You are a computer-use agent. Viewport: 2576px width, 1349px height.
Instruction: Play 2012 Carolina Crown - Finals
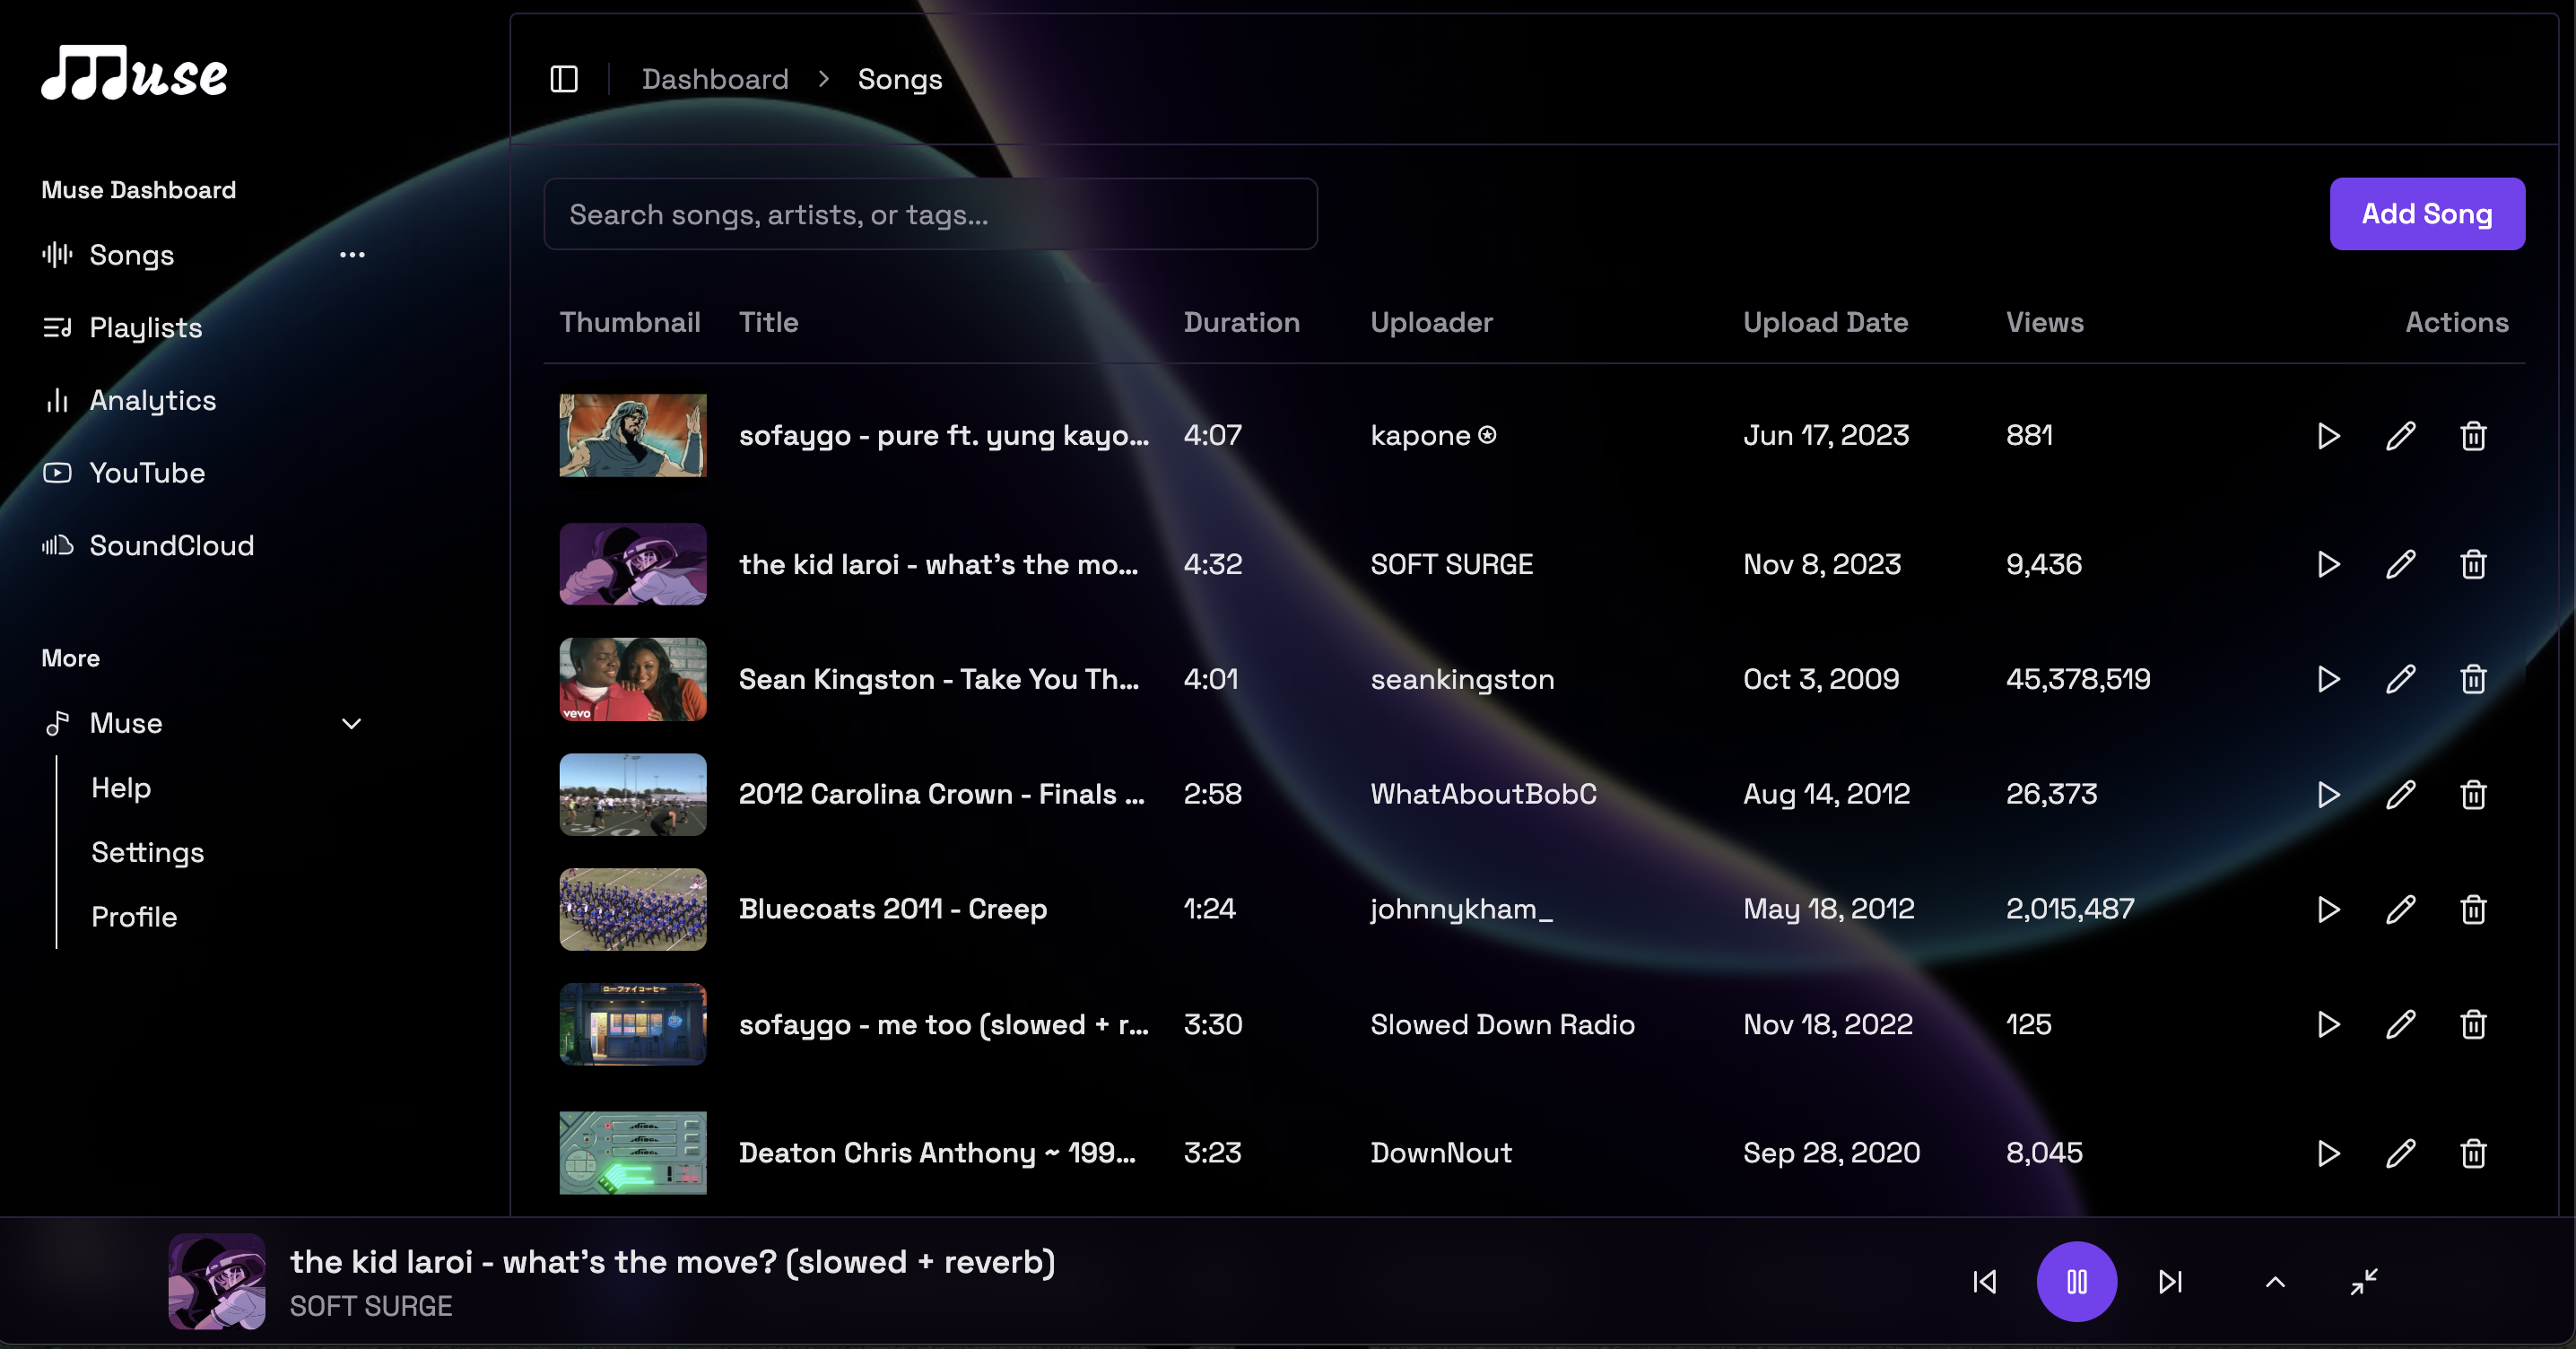2328,794
